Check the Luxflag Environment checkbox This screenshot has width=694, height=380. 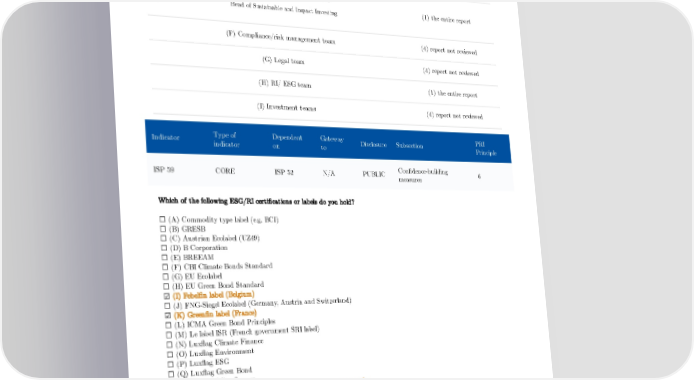170,354
